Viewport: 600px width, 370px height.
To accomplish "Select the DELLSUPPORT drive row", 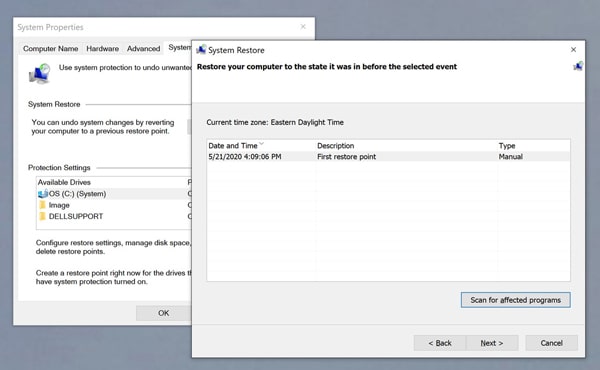I will pos(114,216).
